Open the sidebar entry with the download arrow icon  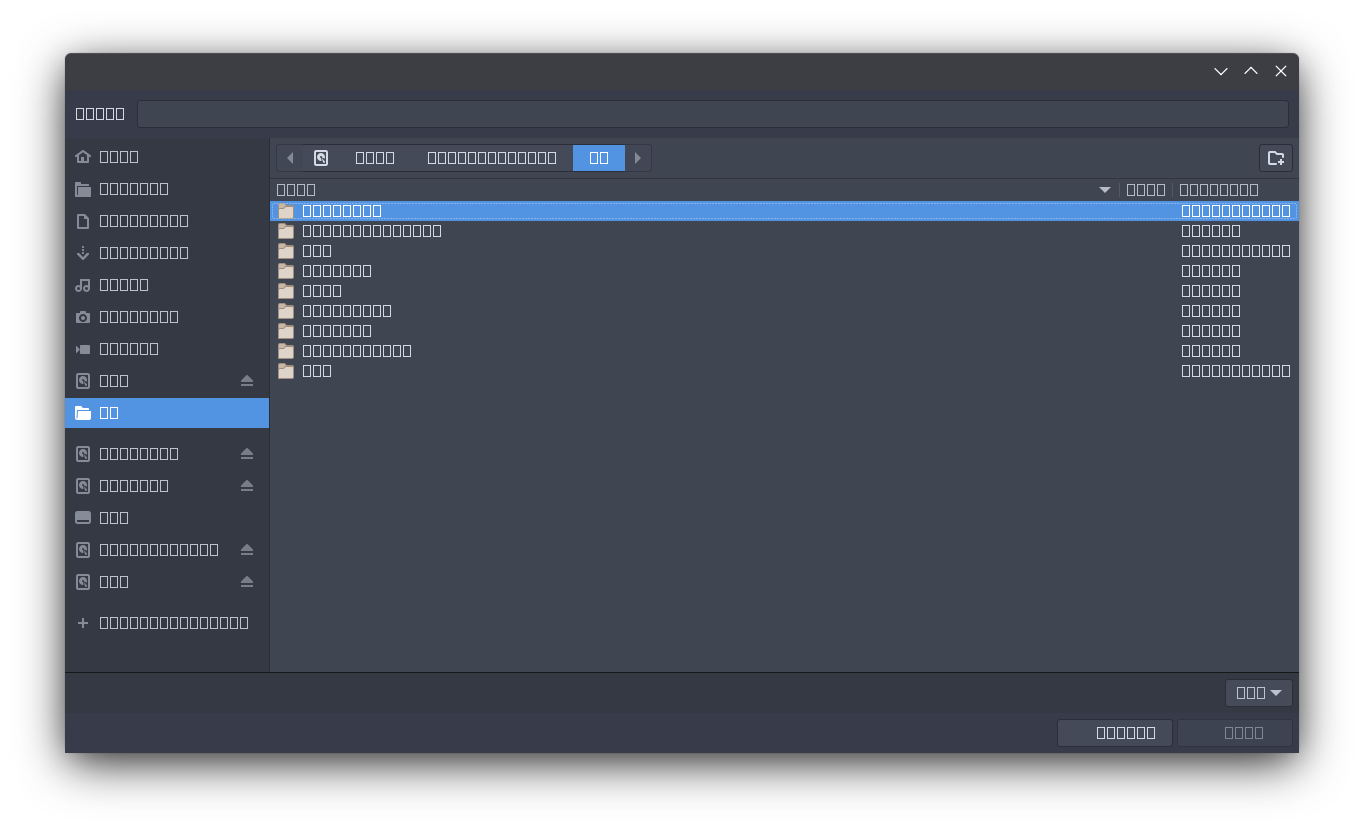[x=167, y=252]
